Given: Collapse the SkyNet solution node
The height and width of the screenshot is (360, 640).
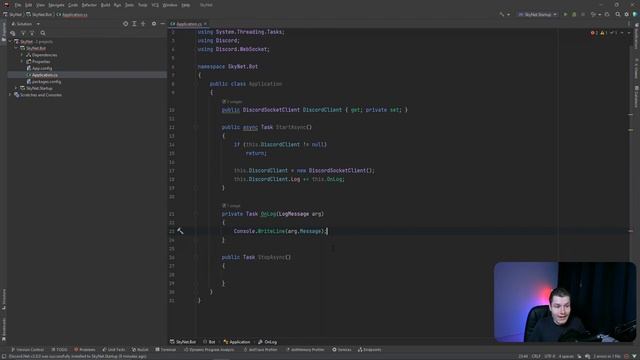Looking at the screenshot, I should point(10,42).
